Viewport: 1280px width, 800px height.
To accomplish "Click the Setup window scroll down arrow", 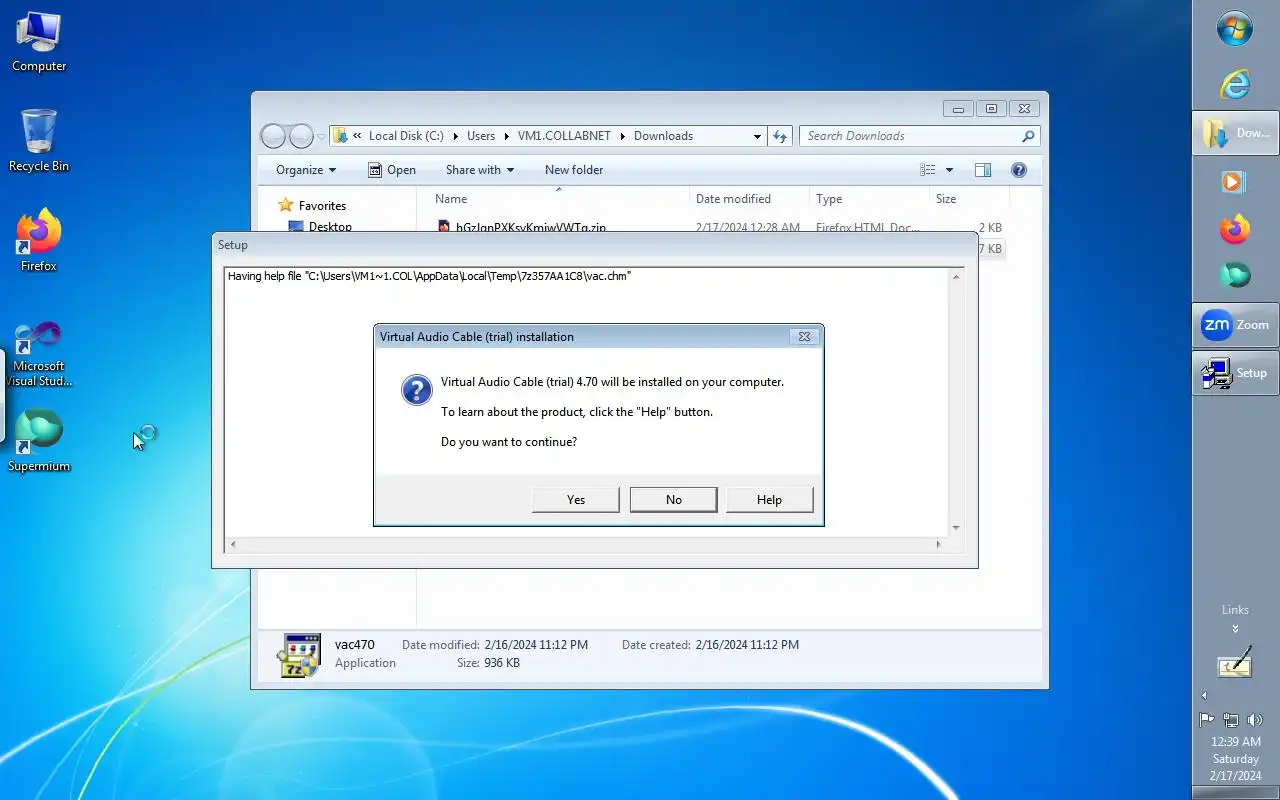I will [956, 528].
